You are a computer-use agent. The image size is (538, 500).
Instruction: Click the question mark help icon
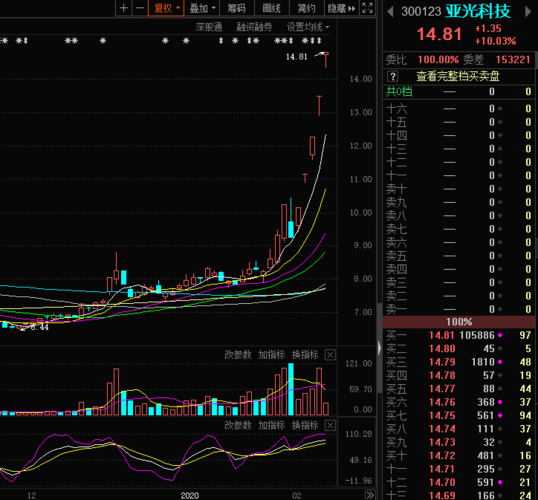[x=393, y=76]
